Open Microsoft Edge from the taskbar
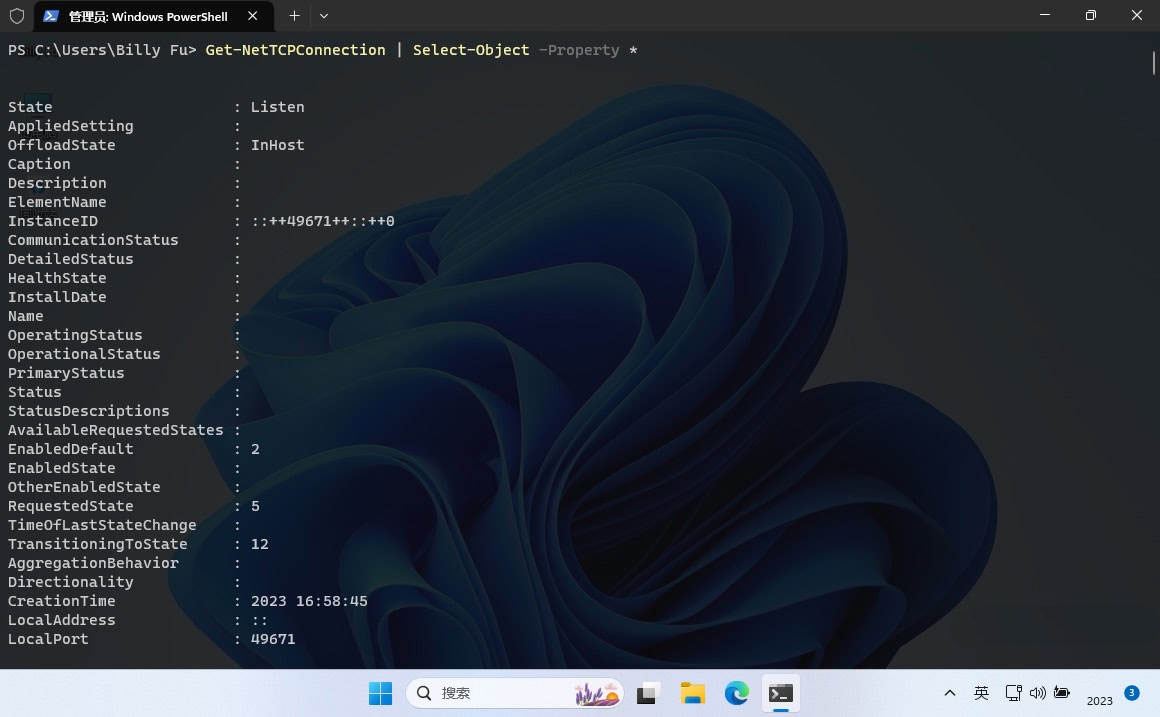This screenshot has height=717, width=1160. (x=736, y=693)
